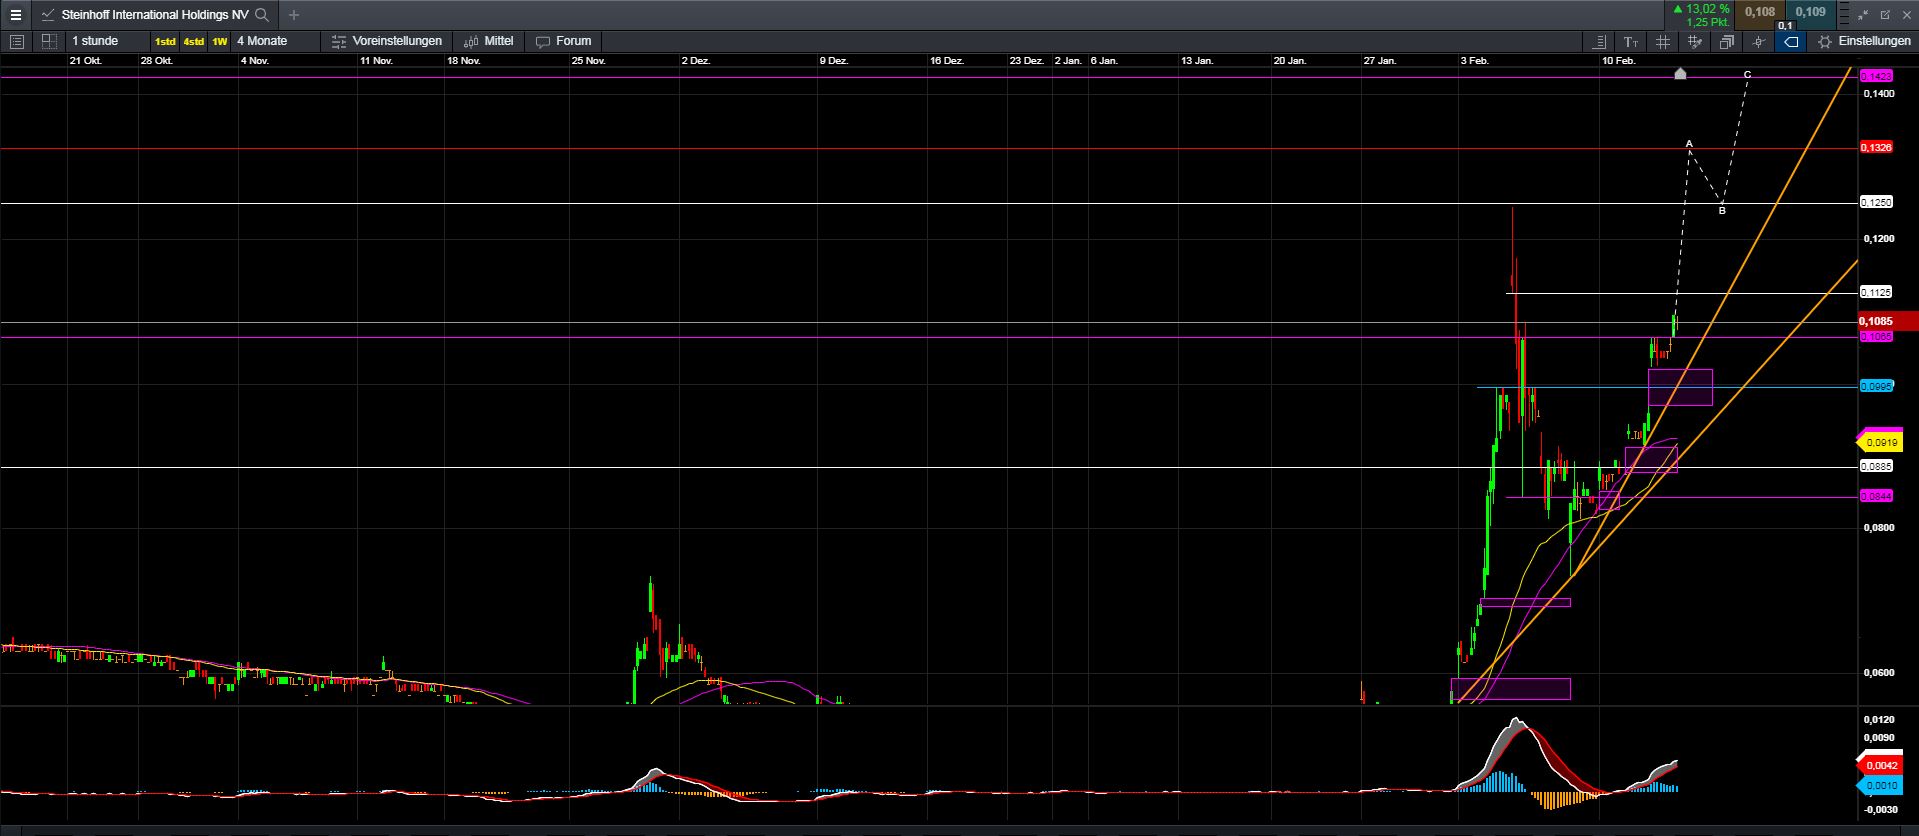Click the 4std quick timeframe button
The image size is (1919, 836).
coord(193,42)
